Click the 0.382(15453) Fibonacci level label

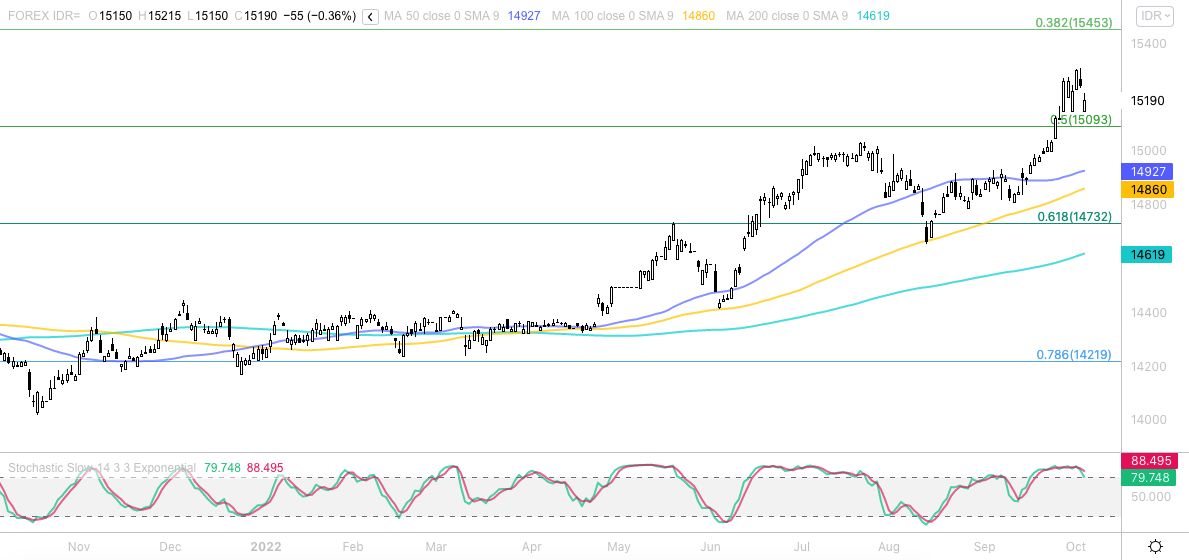click(1074, 23)
